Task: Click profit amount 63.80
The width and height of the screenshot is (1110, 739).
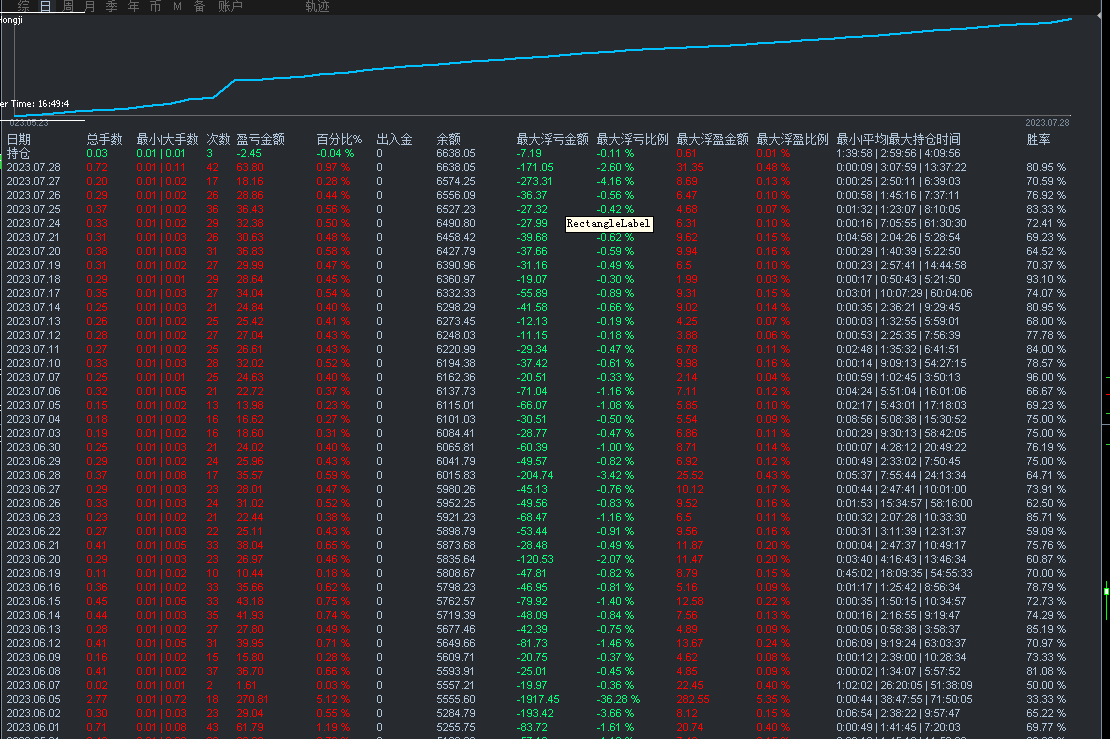Action: point(250,168)
